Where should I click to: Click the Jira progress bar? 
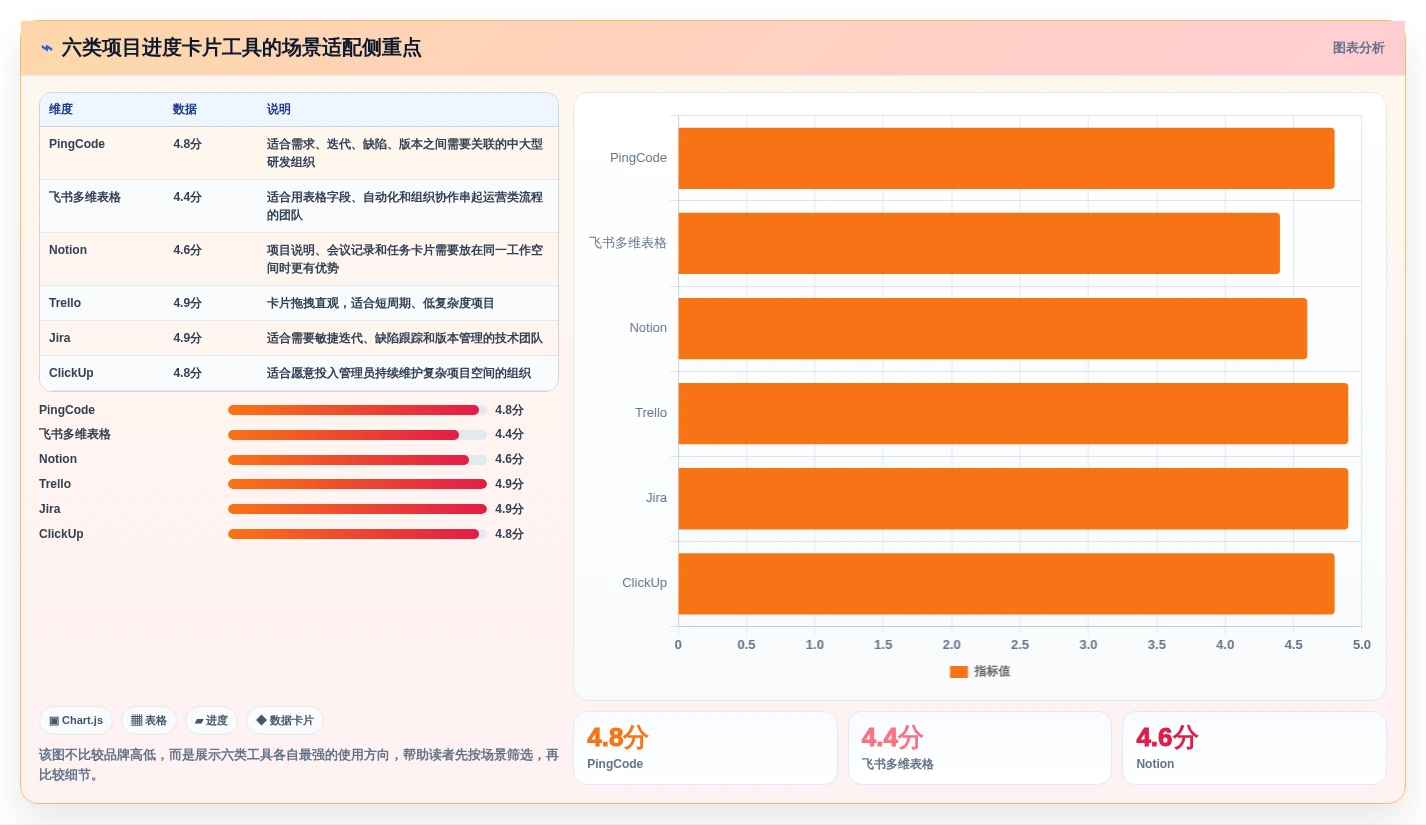tap(357, 509)
